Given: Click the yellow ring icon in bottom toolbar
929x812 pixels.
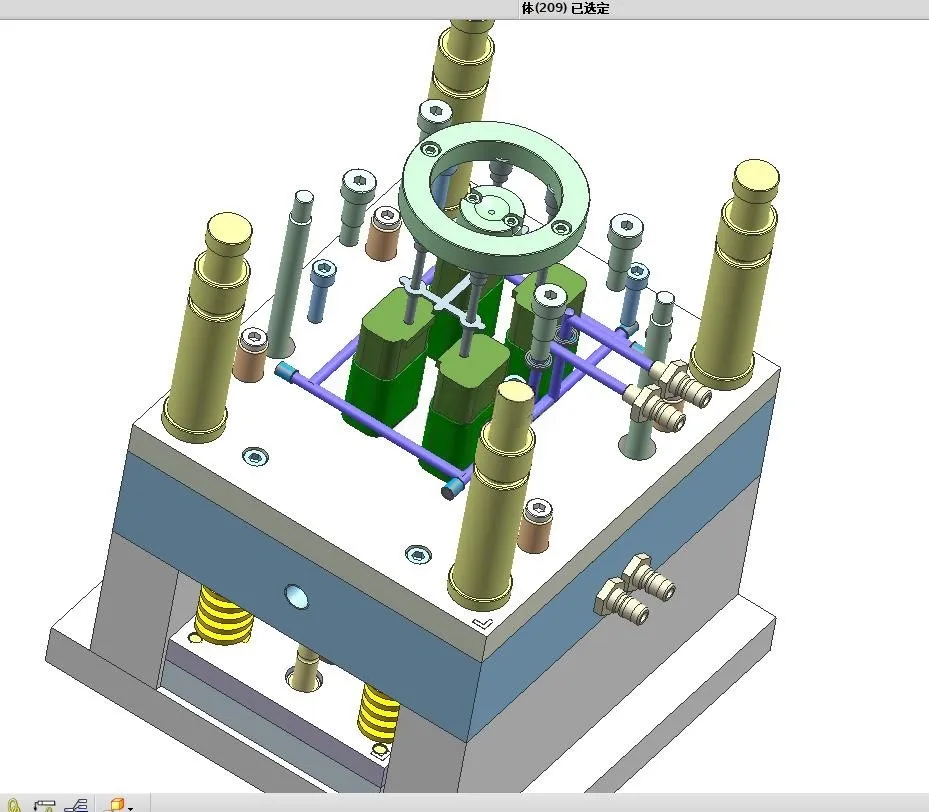Looking at the screenshot, I should point(15,805).
